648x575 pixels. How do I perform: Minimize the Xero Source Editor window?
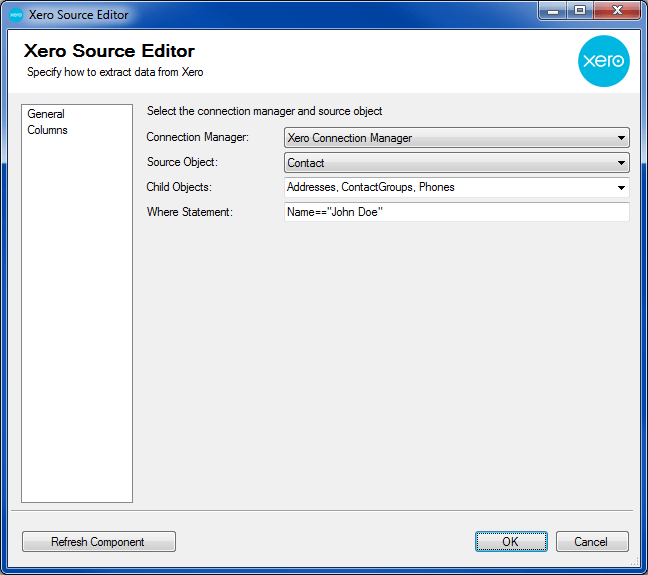click(x=553, y=11)
